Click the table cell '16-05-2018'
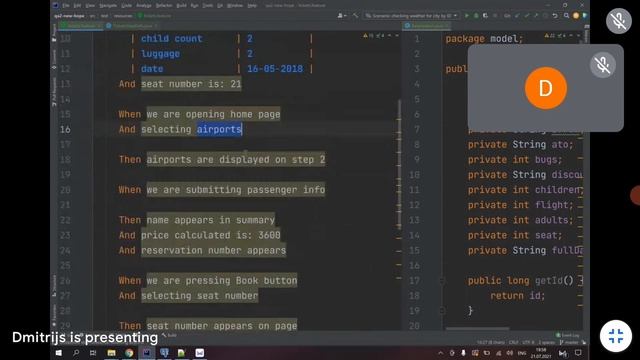 pos(275,69)
